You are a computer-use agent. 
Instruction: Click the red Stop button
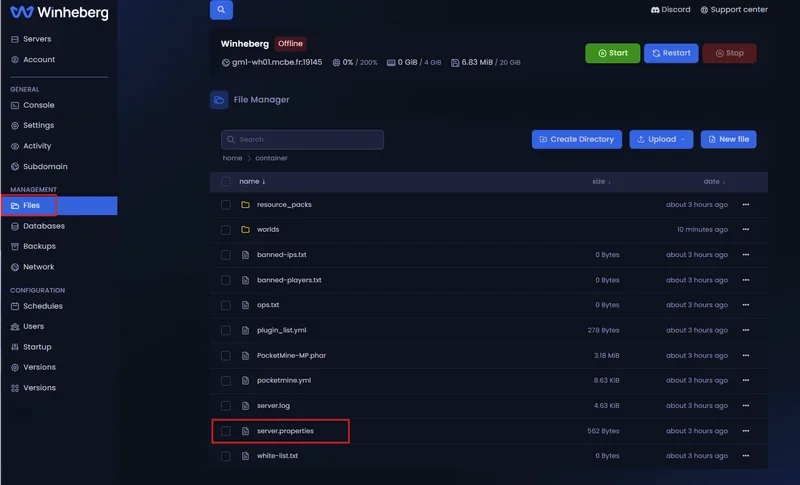pyautogui.click(x=729, y=53)
